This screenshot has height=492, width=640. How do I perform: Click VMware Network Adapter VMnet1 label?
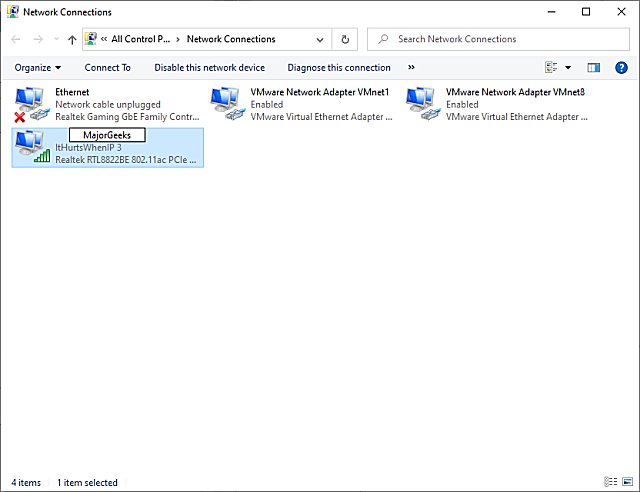(320, 92)
